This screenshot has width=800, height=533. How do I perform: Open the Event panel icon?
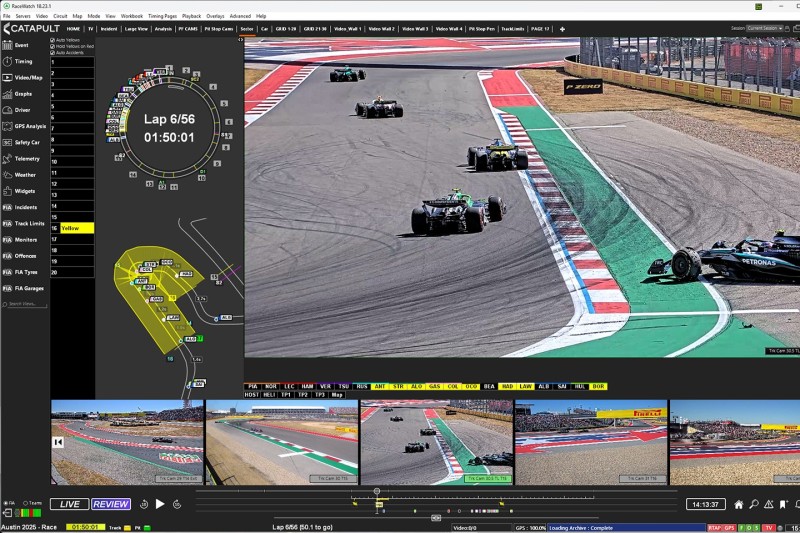pos(7,45)
